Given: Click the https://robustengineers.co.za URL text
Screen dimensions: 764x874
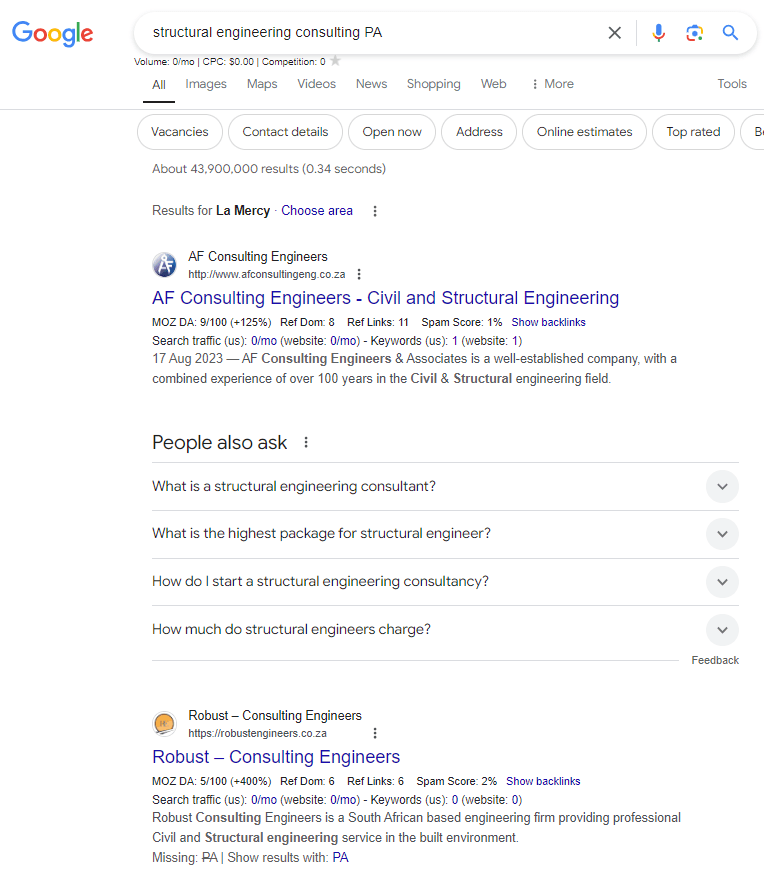Looking at the screenshot, I should pos(257,733).
